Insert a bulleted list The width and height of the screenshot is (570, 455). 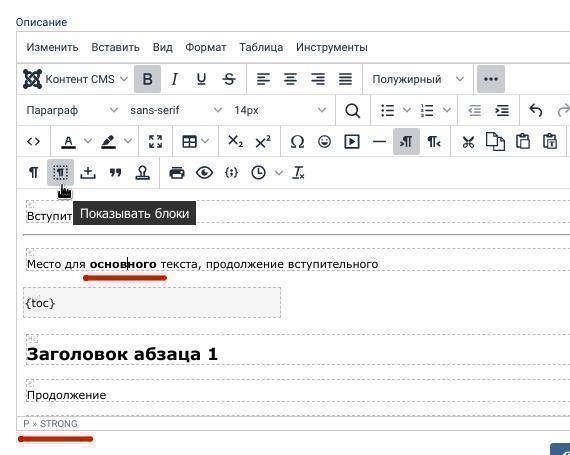click(388, 110)
